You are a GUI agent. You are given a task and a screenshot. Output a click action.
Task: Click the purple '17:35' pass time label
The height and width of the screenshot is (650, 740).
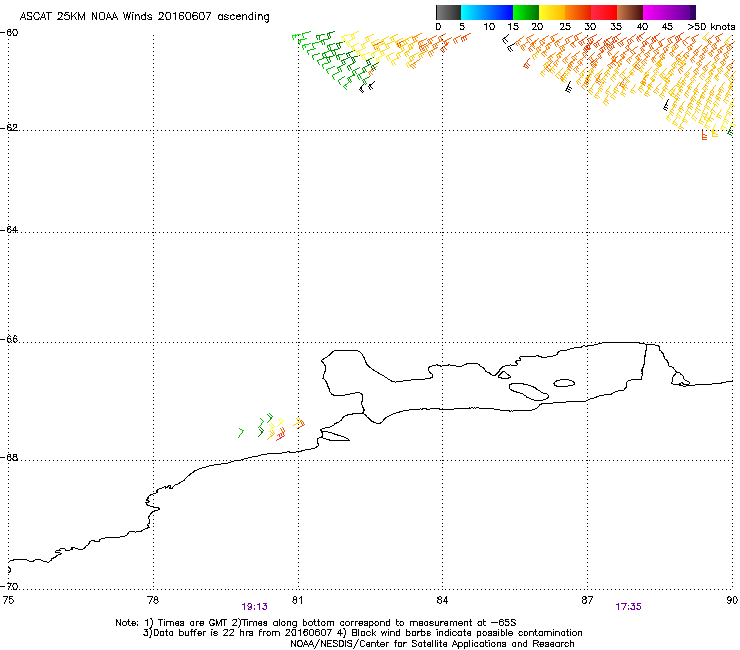pos(628,607)
